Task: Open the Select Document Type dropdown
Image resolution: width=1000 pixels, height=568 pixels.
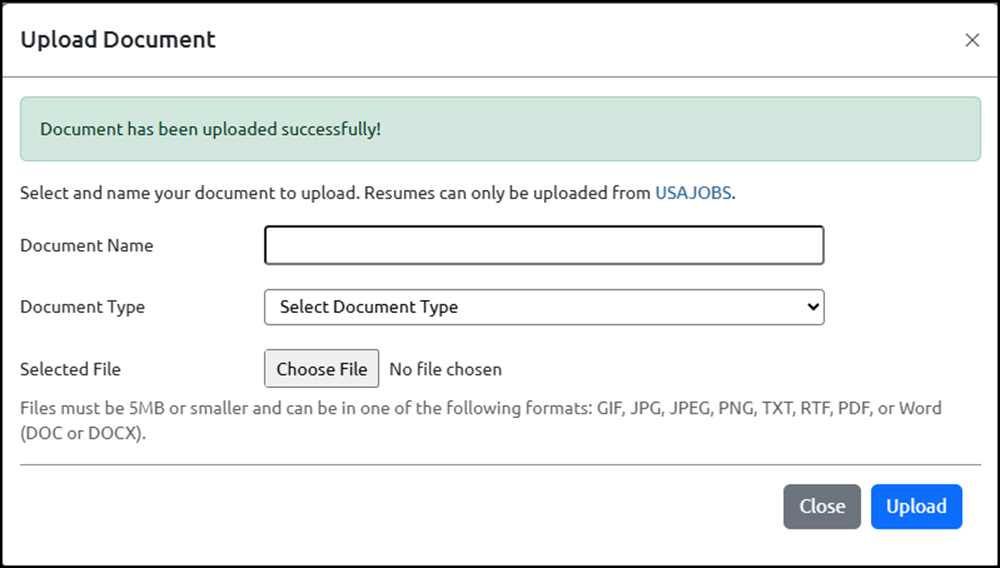Action: point(544,307)
